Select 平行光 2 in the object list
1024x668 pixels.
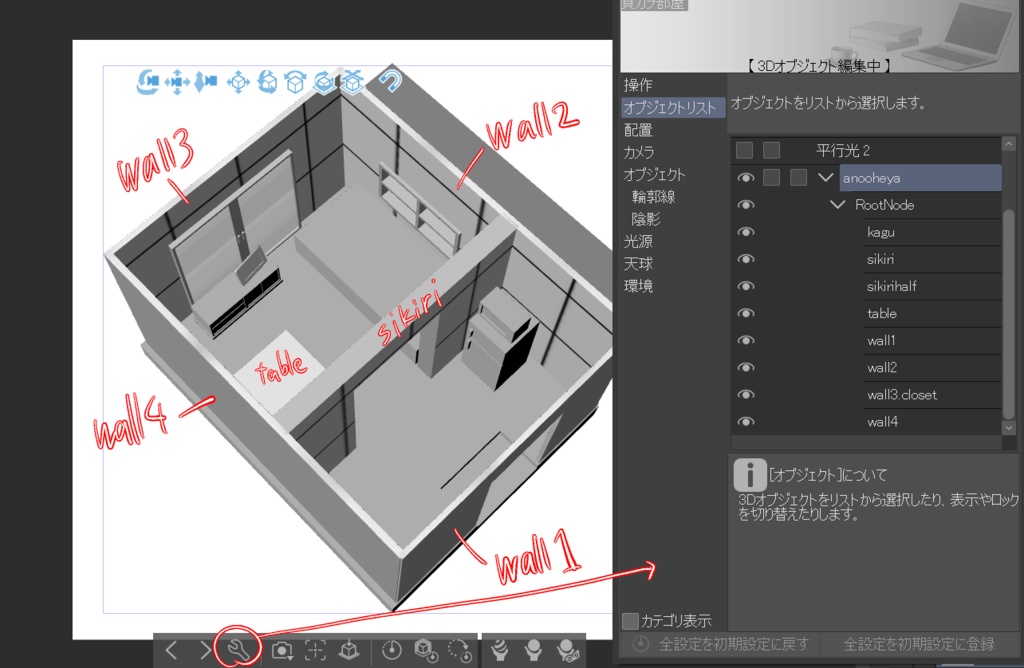click(x=842, y=150)
